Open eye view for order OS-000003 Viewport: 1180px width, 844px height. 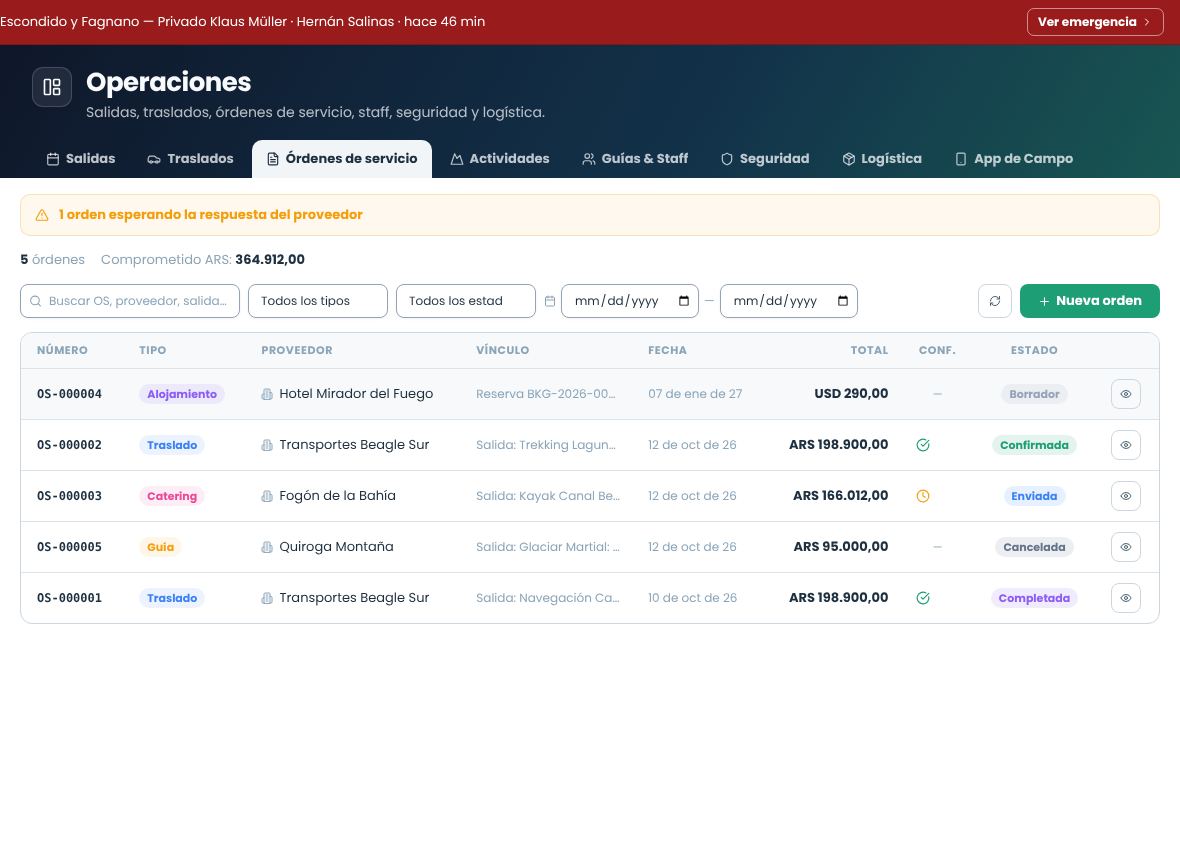1126,496
